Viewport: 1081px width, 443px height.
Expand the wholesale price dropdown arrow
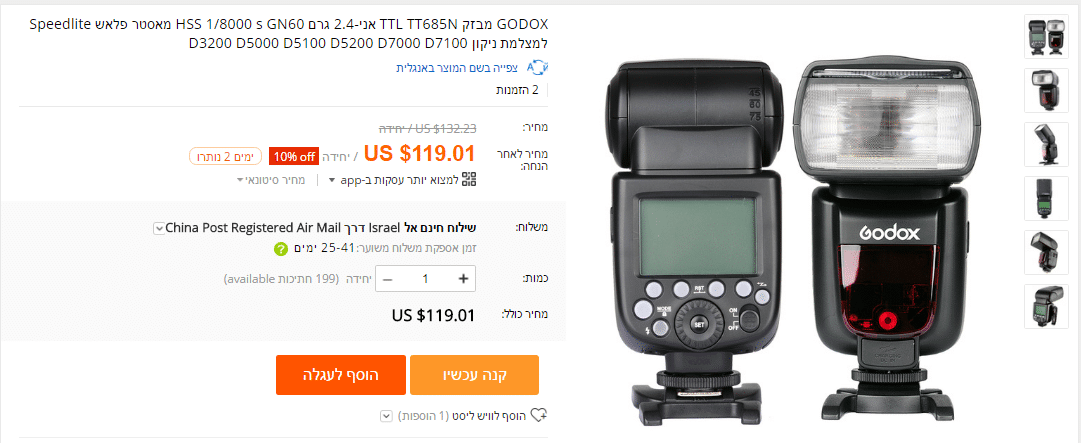[241, 180]
